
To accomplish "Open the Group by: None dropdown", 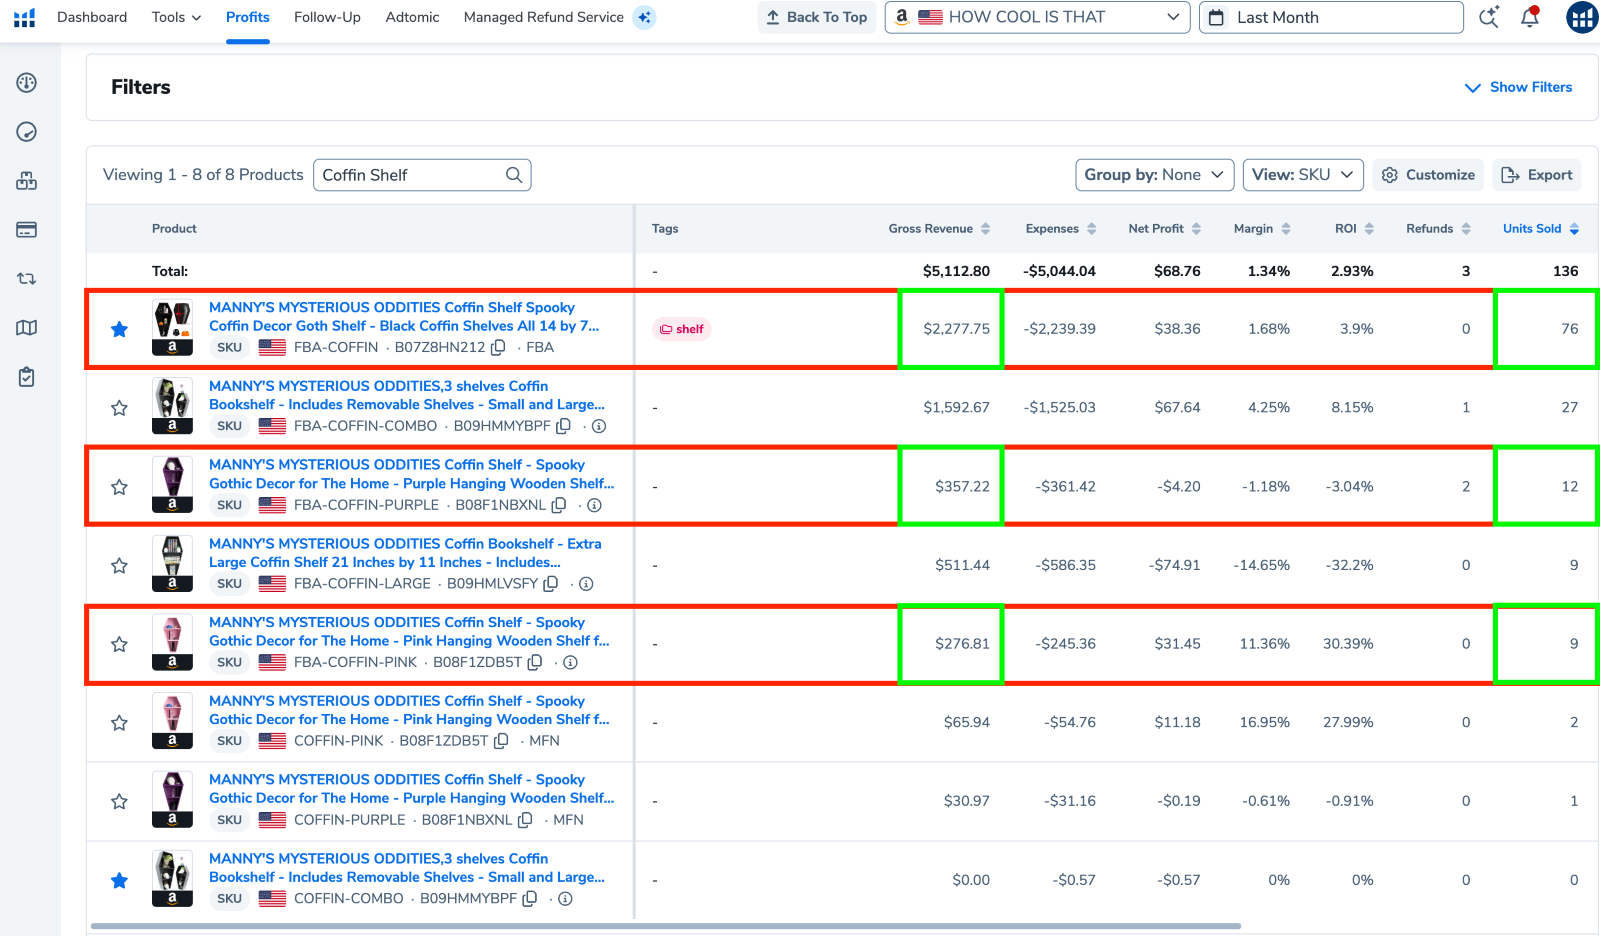I will point(1154,175).
